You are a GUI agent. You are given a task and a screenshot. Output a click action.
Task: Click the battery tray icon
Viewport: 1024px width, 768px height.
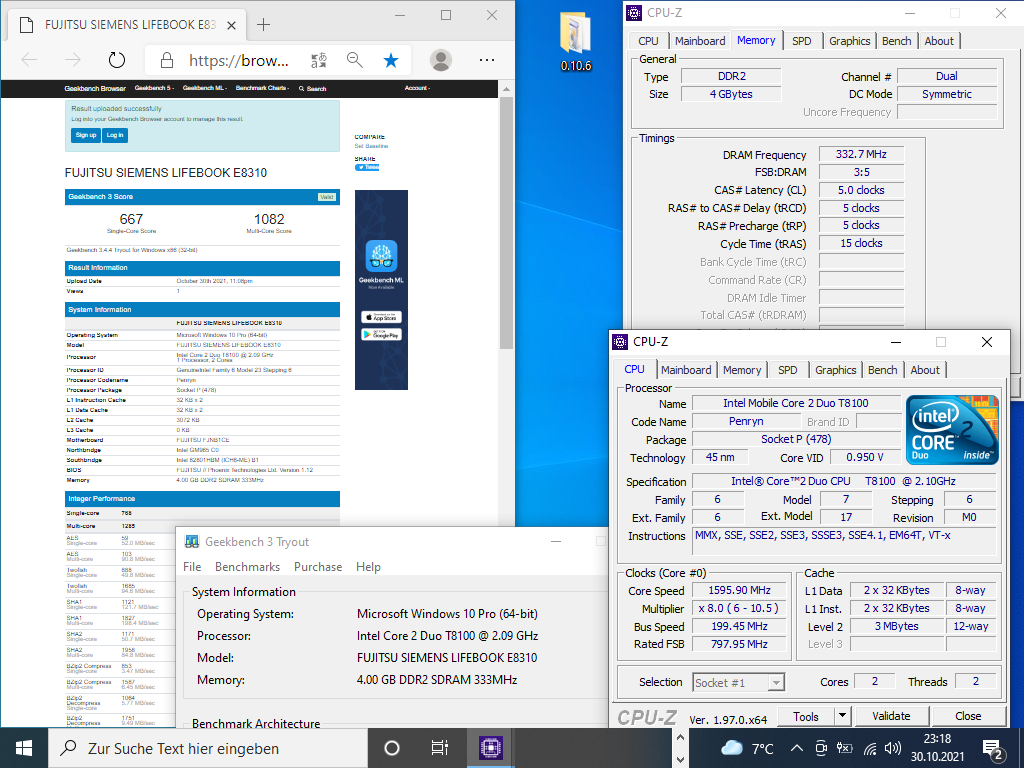point(844,748)
